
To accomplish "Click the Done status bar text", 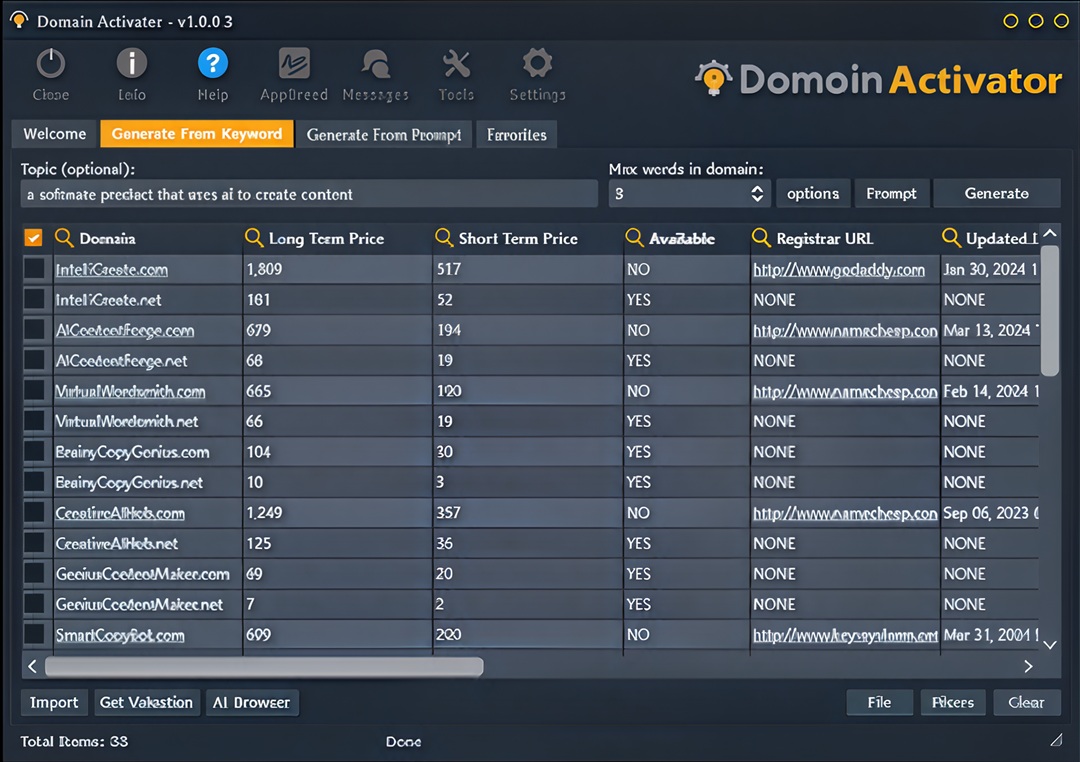I will [x=403, y=741].
